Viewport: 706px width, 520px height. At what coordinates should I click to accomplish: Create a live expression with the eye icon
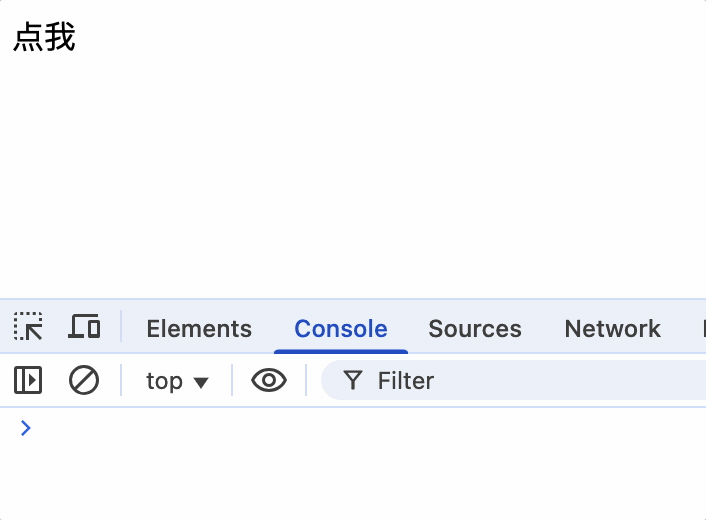click(269, 380)
